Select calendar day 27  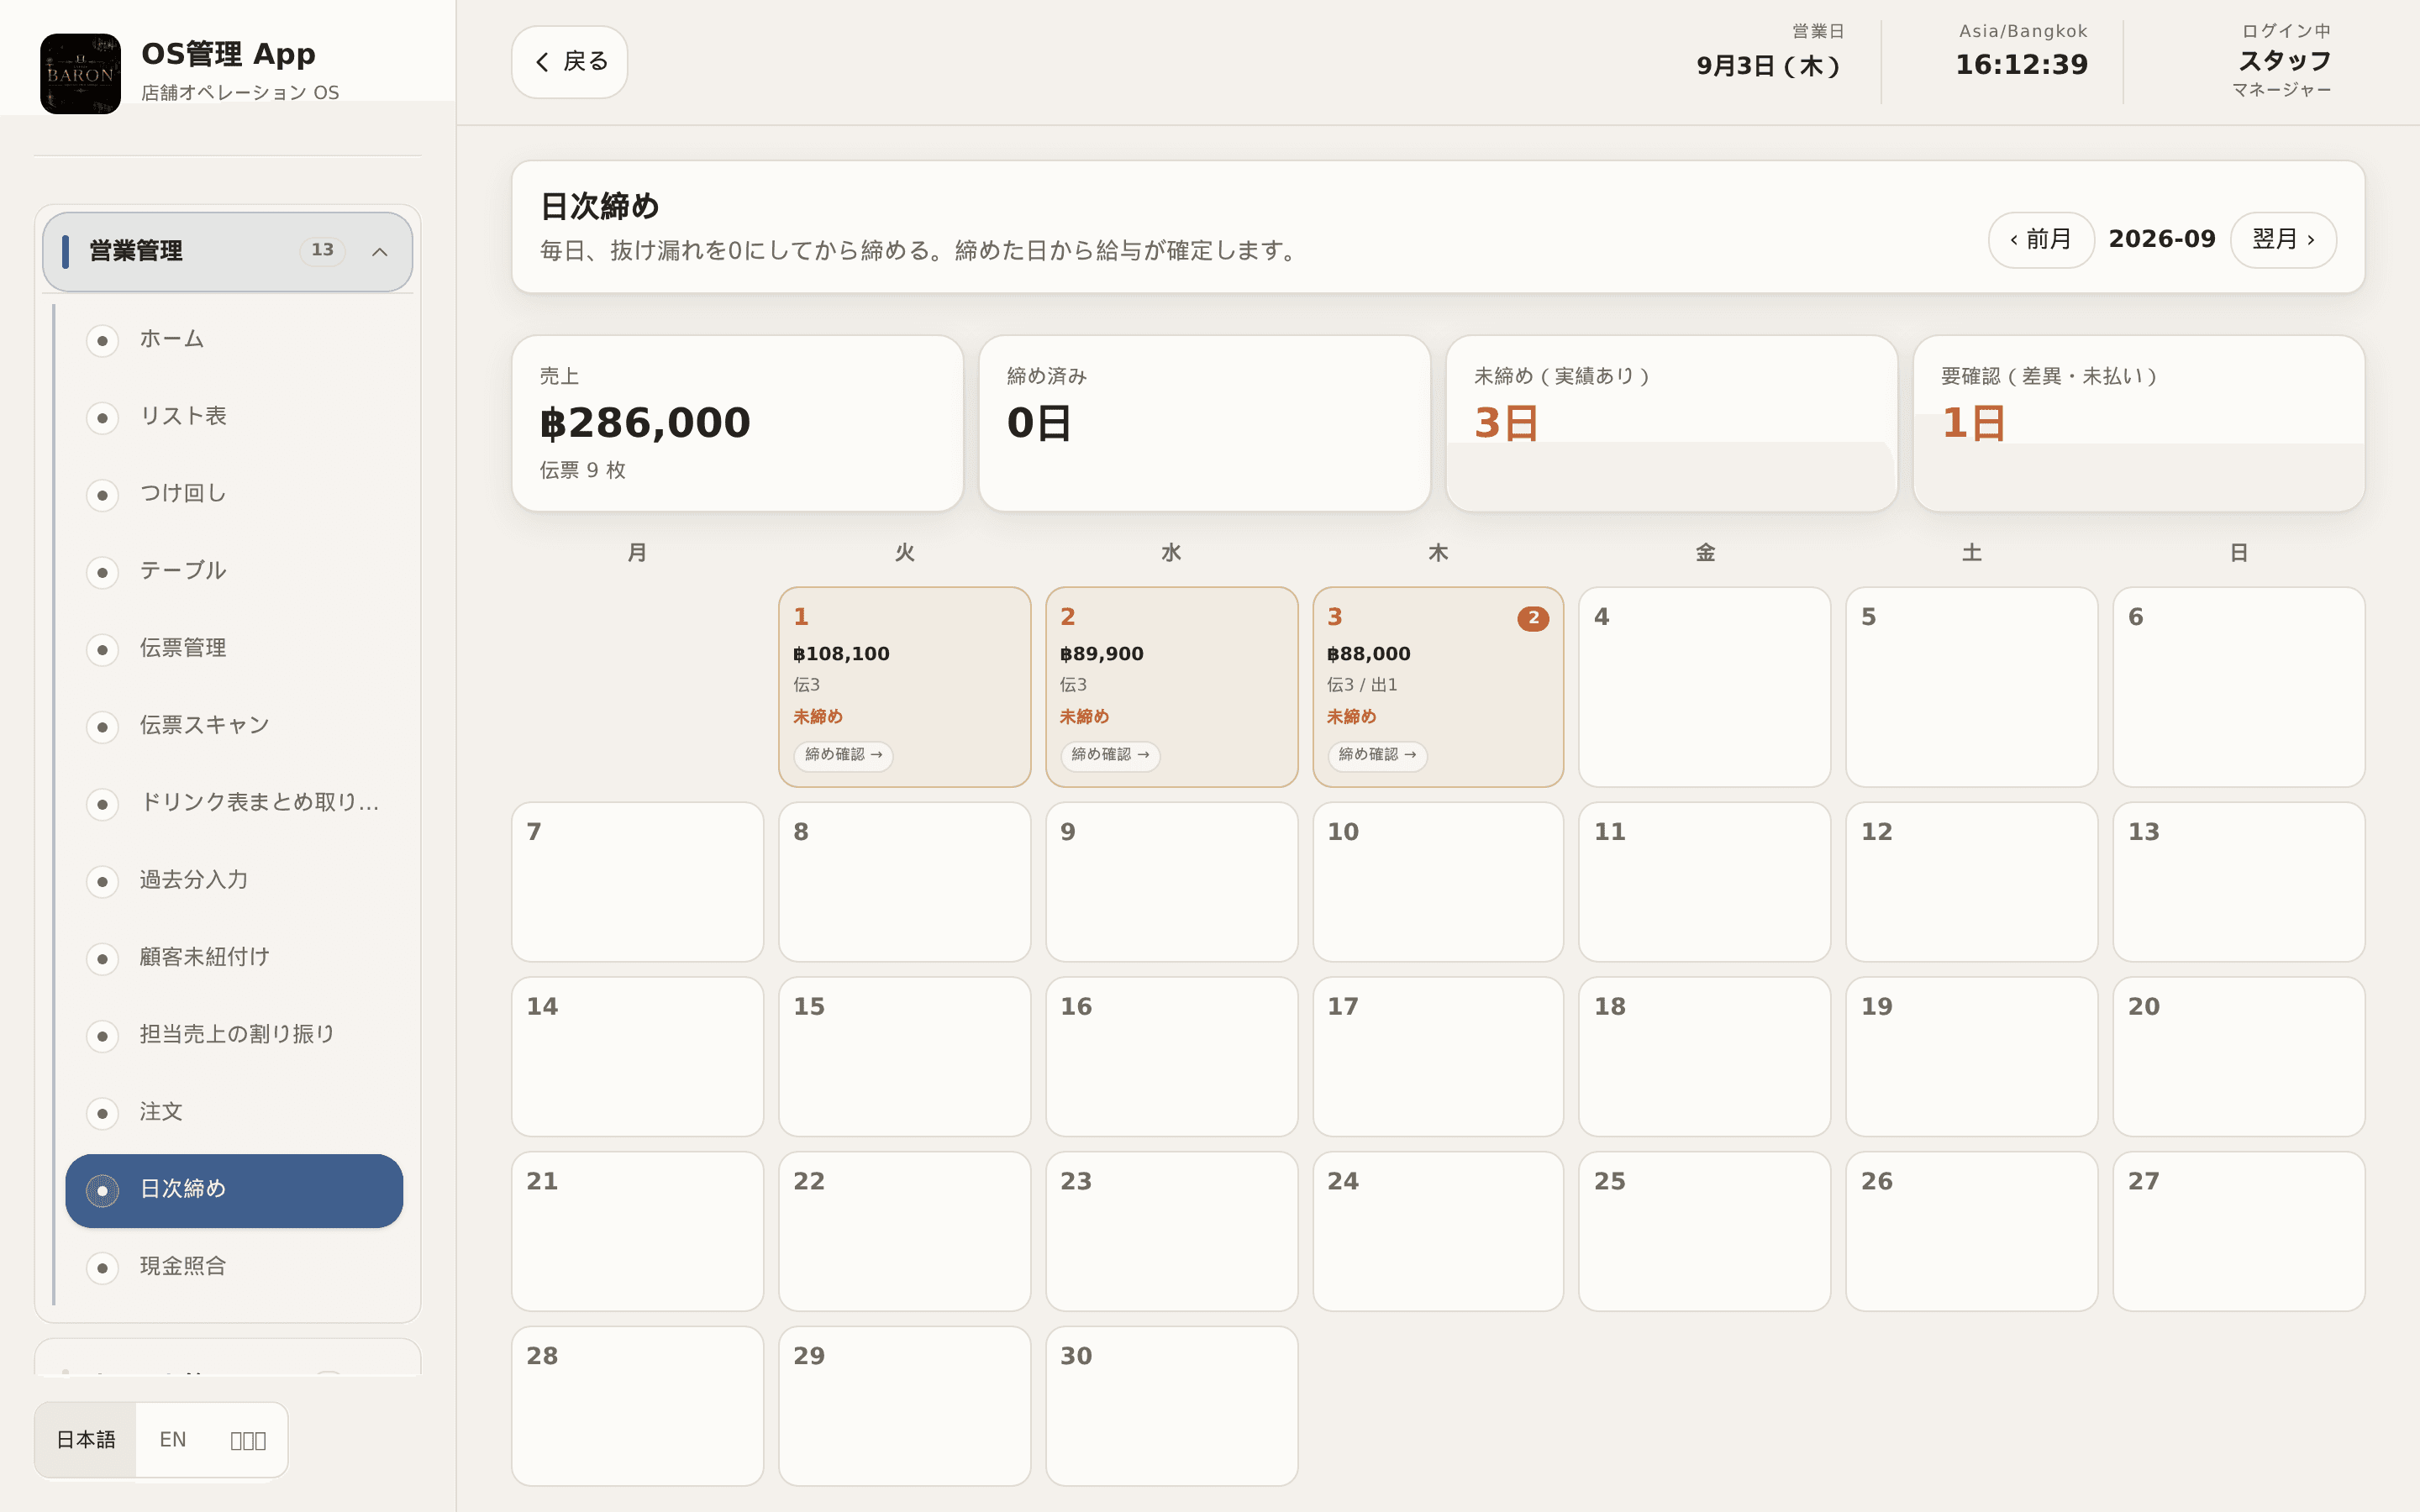[2238, 1231]
